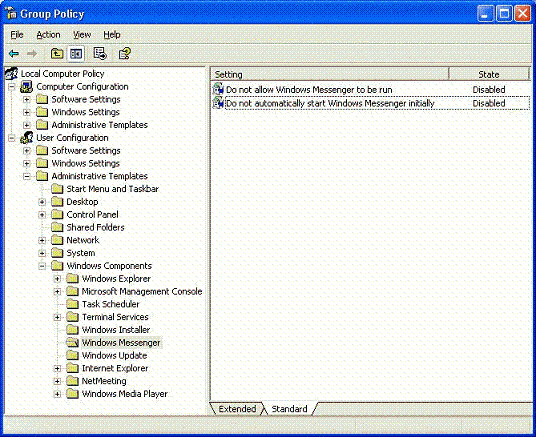
Task: Click the policy icon for Do not allow Windows Messenger
Action: [218, 89]
